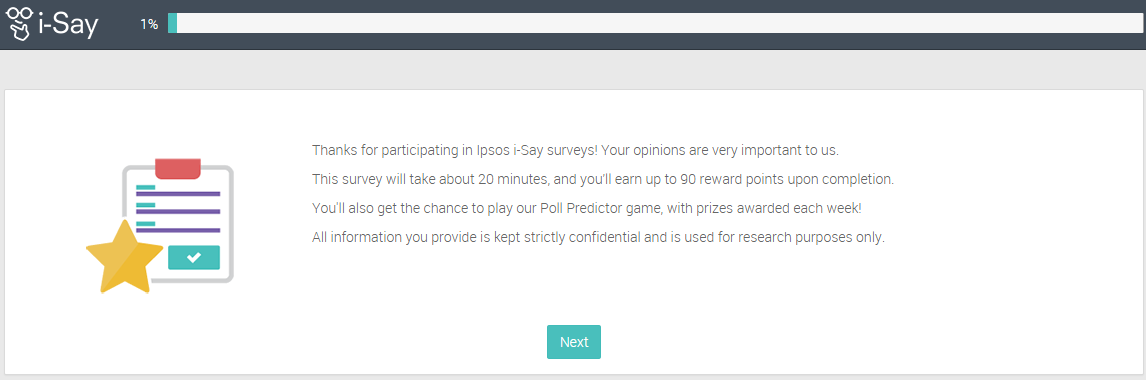This screenshot has width=1146, height=380.
Task: Click the bottom short teal line on the clipboard
Action: click(x=146, y=223)
